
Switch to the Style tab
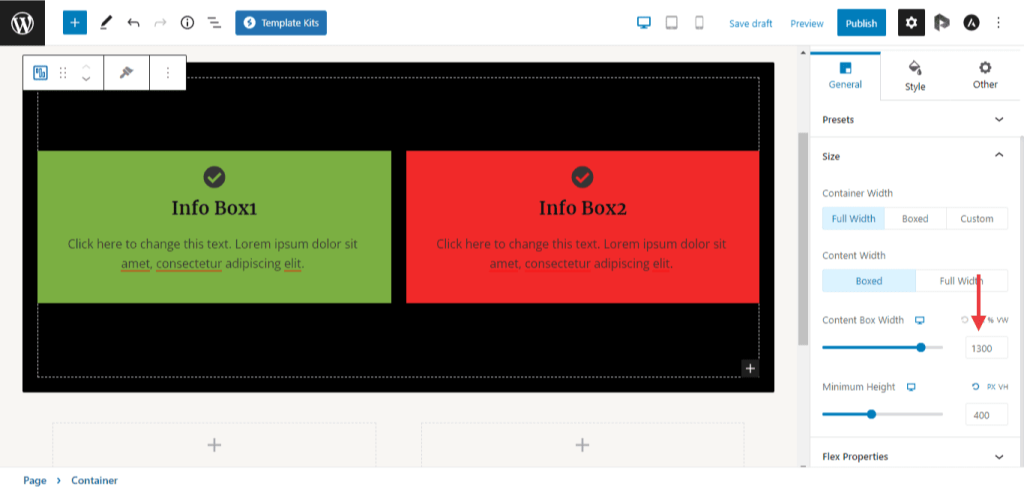pyautogui.click(x=915, y=76)
